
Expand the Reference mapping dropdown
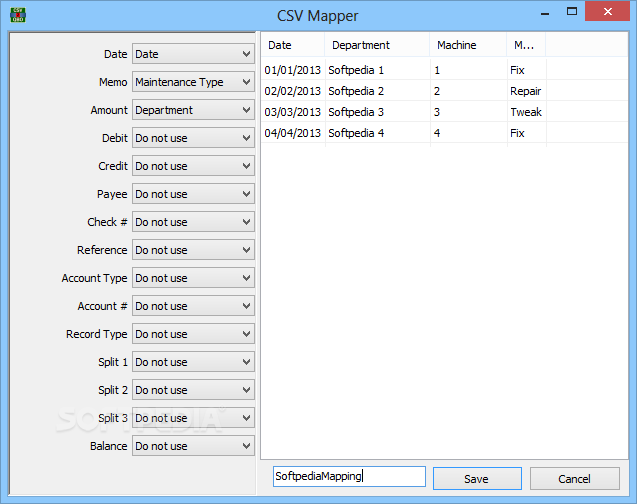click(193, 250)
